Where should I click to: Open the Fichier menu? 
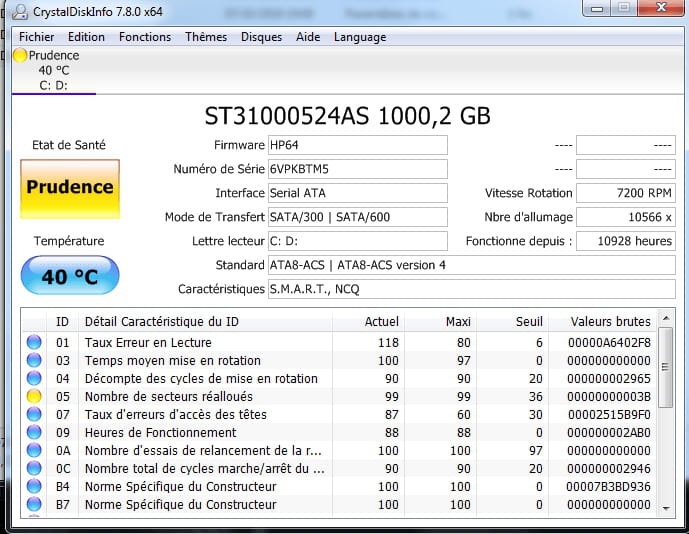(37, 37)
